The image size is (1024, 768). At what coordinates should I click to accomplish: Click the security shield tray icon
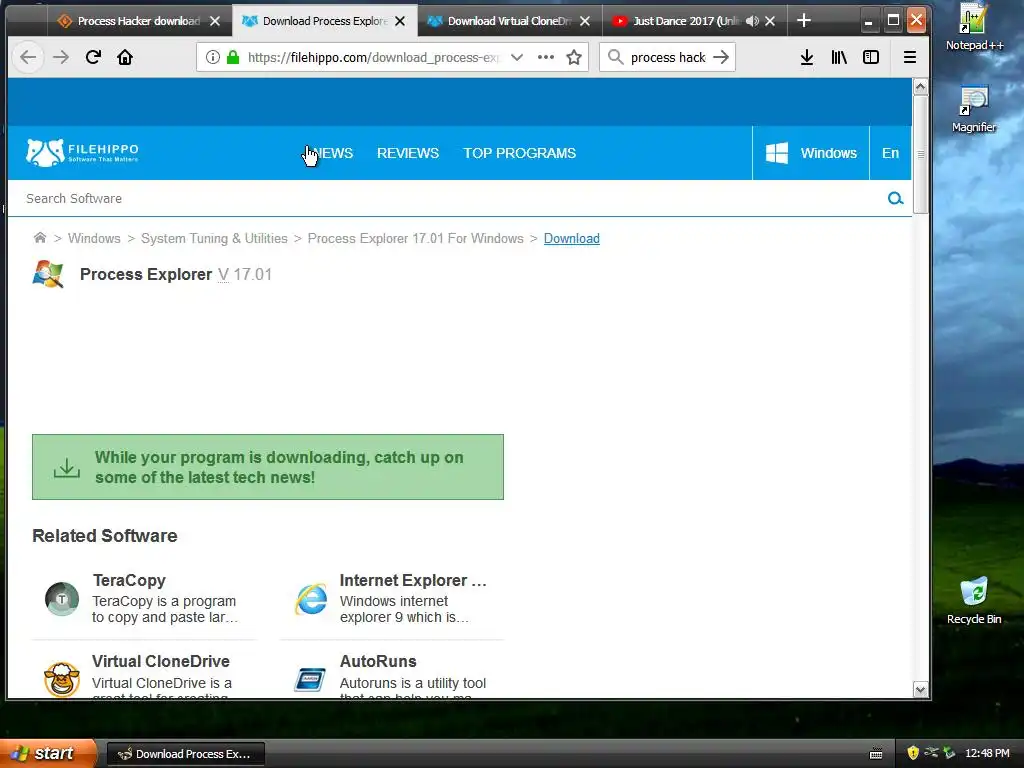click(x=912, y=753)
